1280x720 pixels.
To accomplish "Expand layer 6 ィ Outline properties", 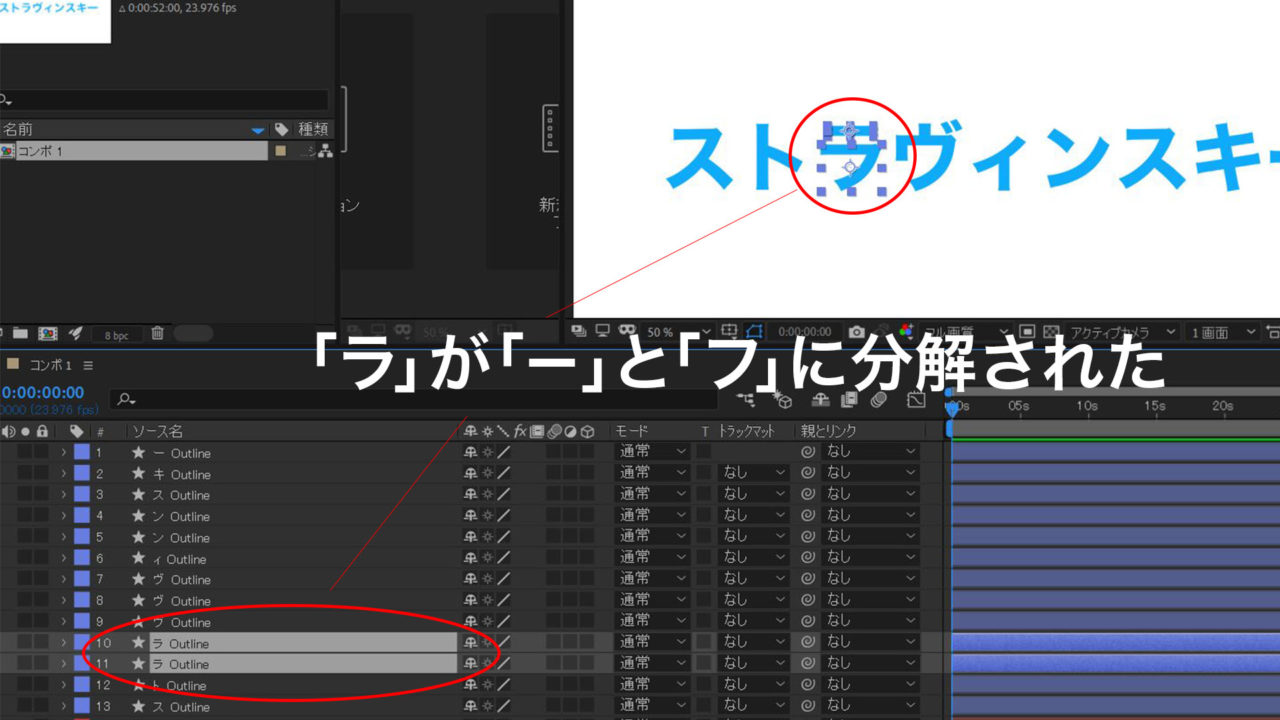I will [63, 558].
